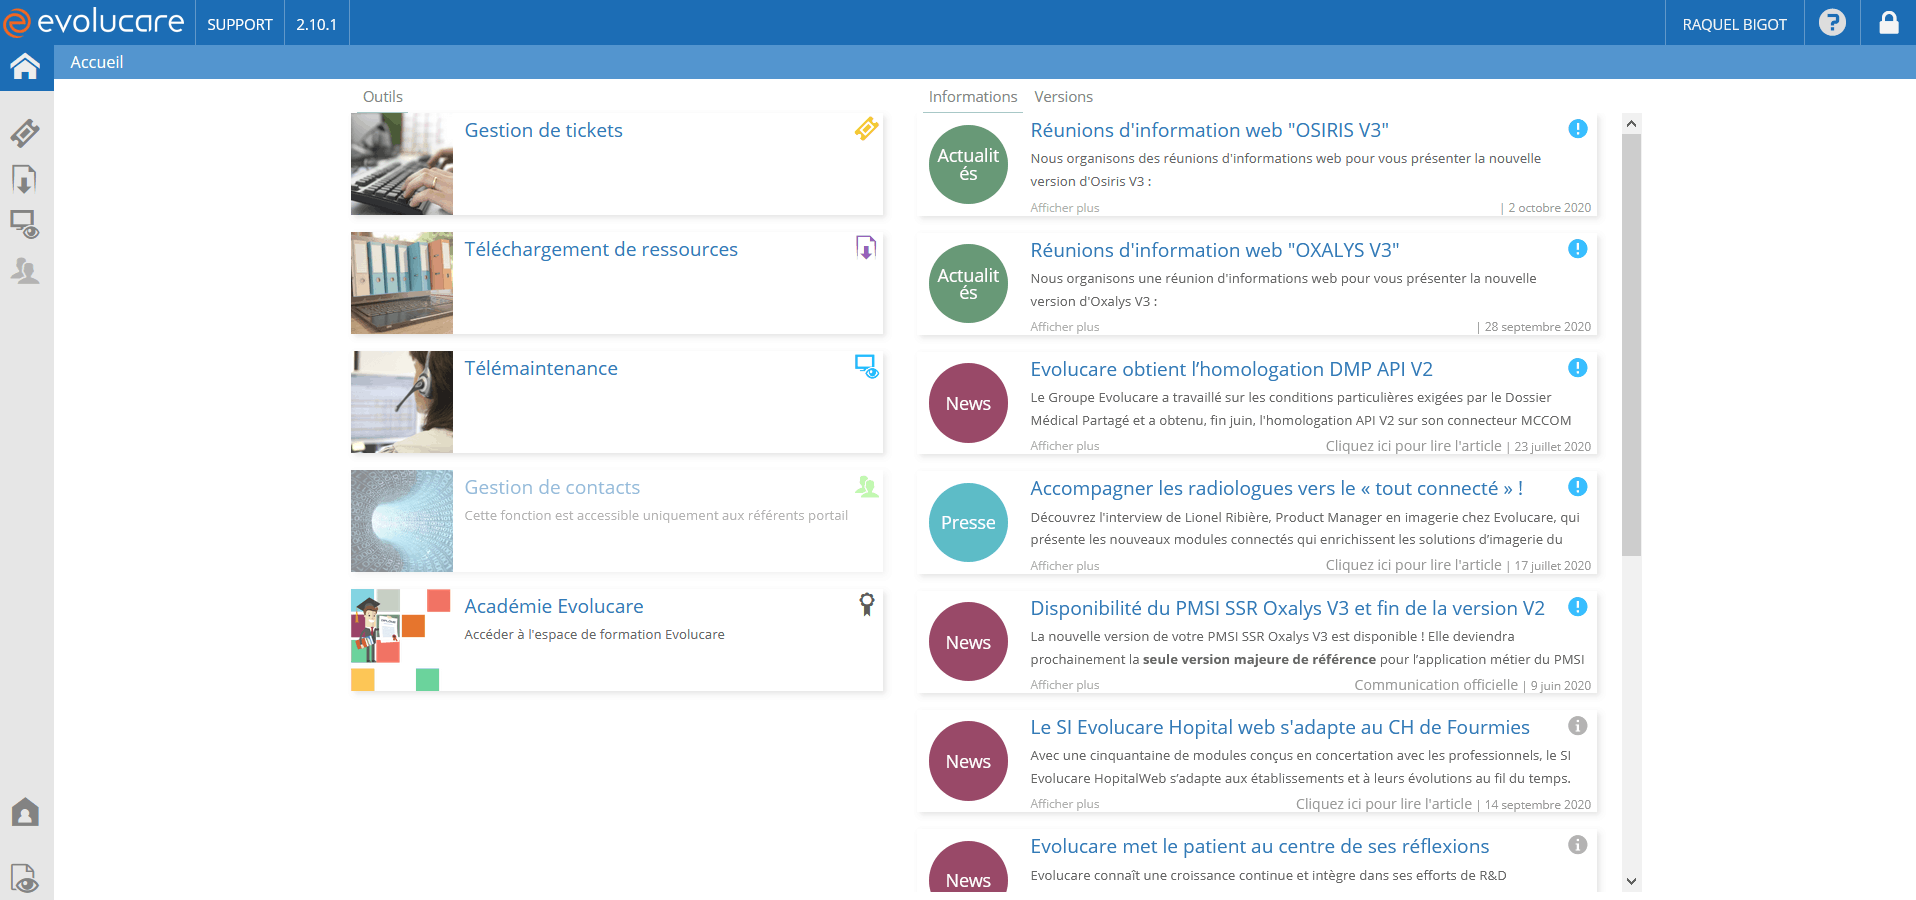This screenshot has height=900, width=1916.
Task: Click 'Cliquez ici pour lire l'article' dated 14 septembre 2020
Action: (x=1384, y=804)
